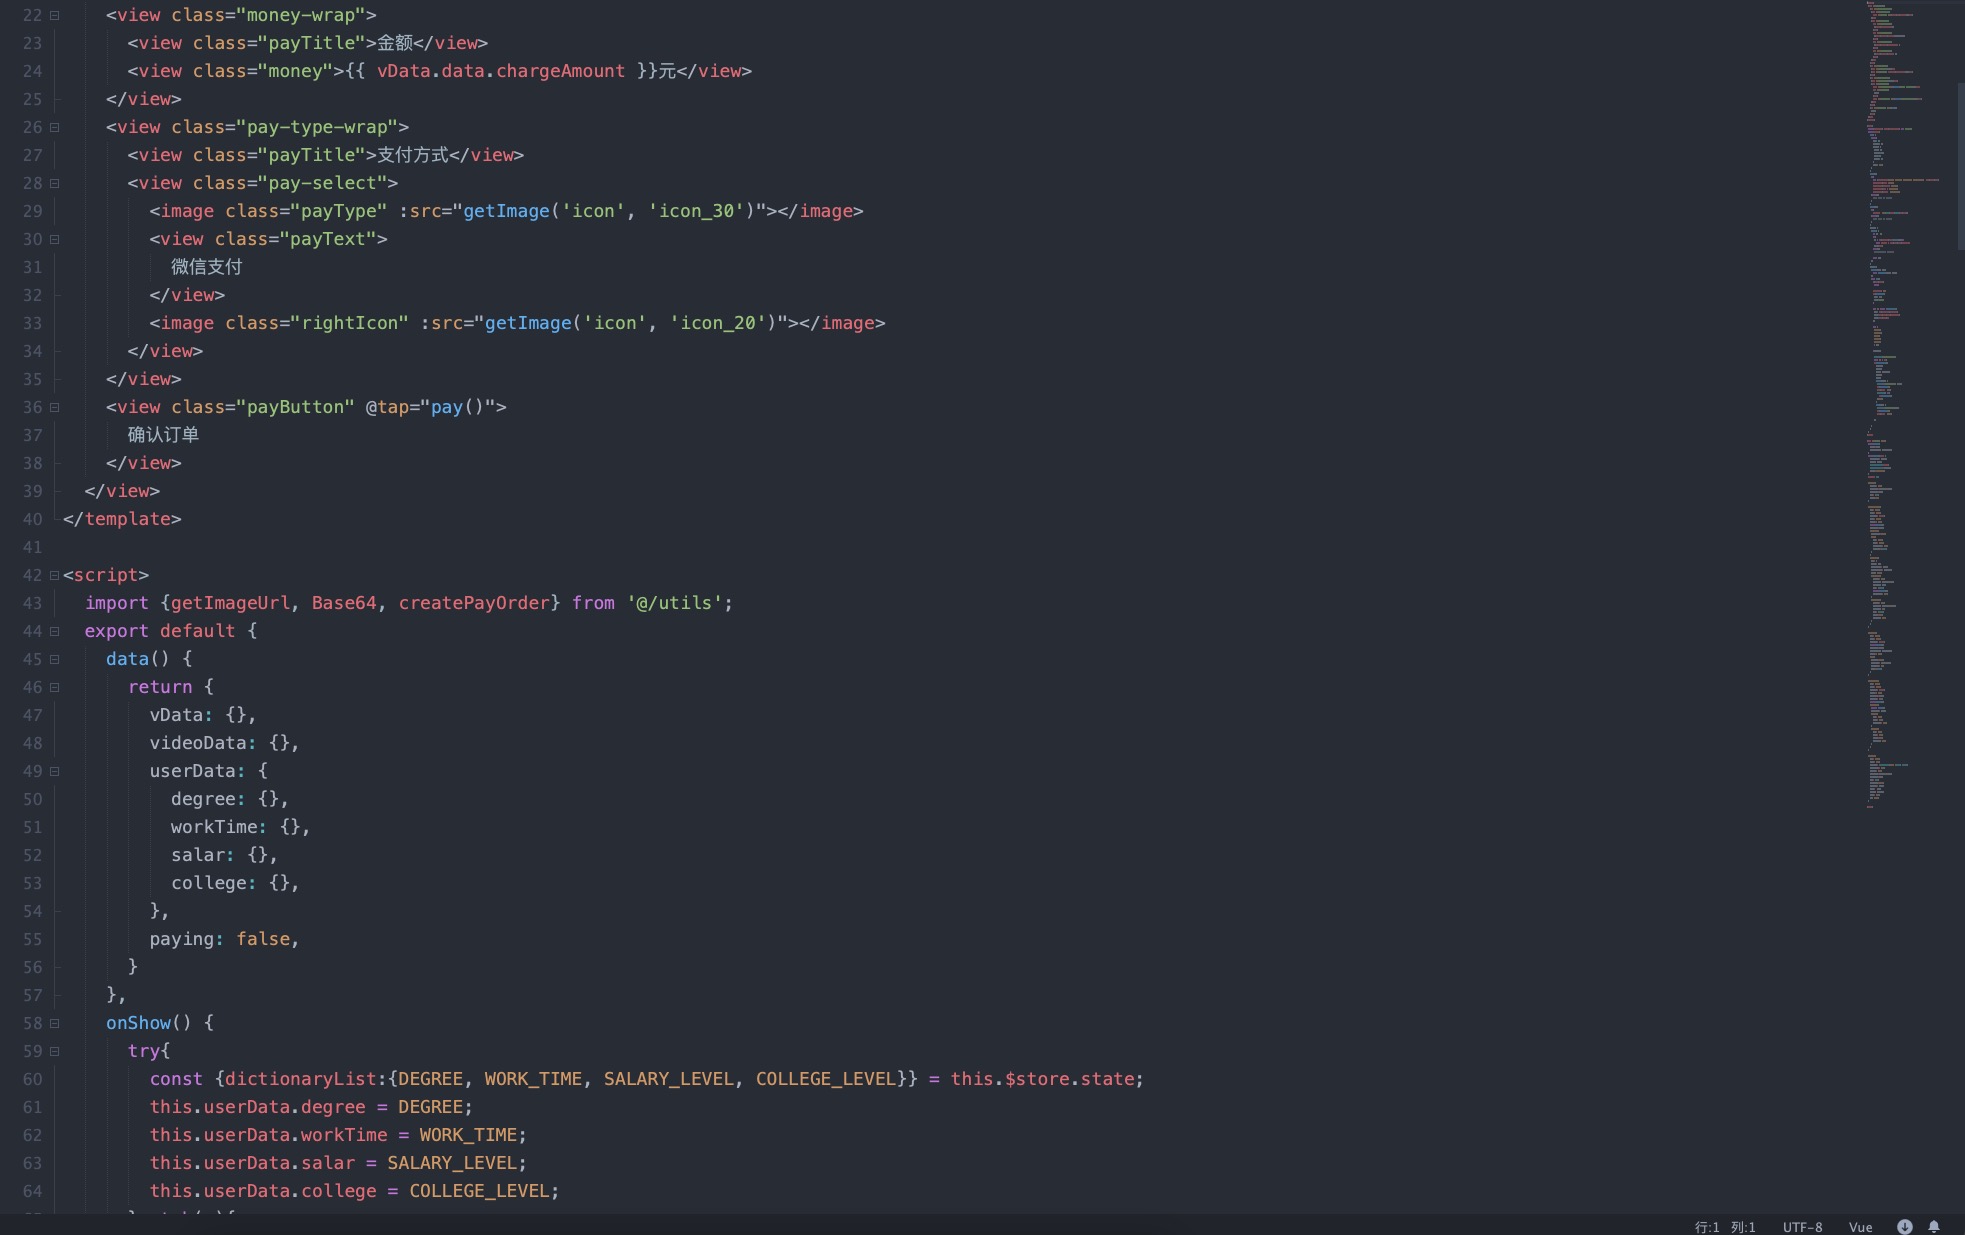This screenshot has width=1965, height=1235.
Task: Click the '@/utils' path string
Action: pyautogui.click(x=675, y=603)
